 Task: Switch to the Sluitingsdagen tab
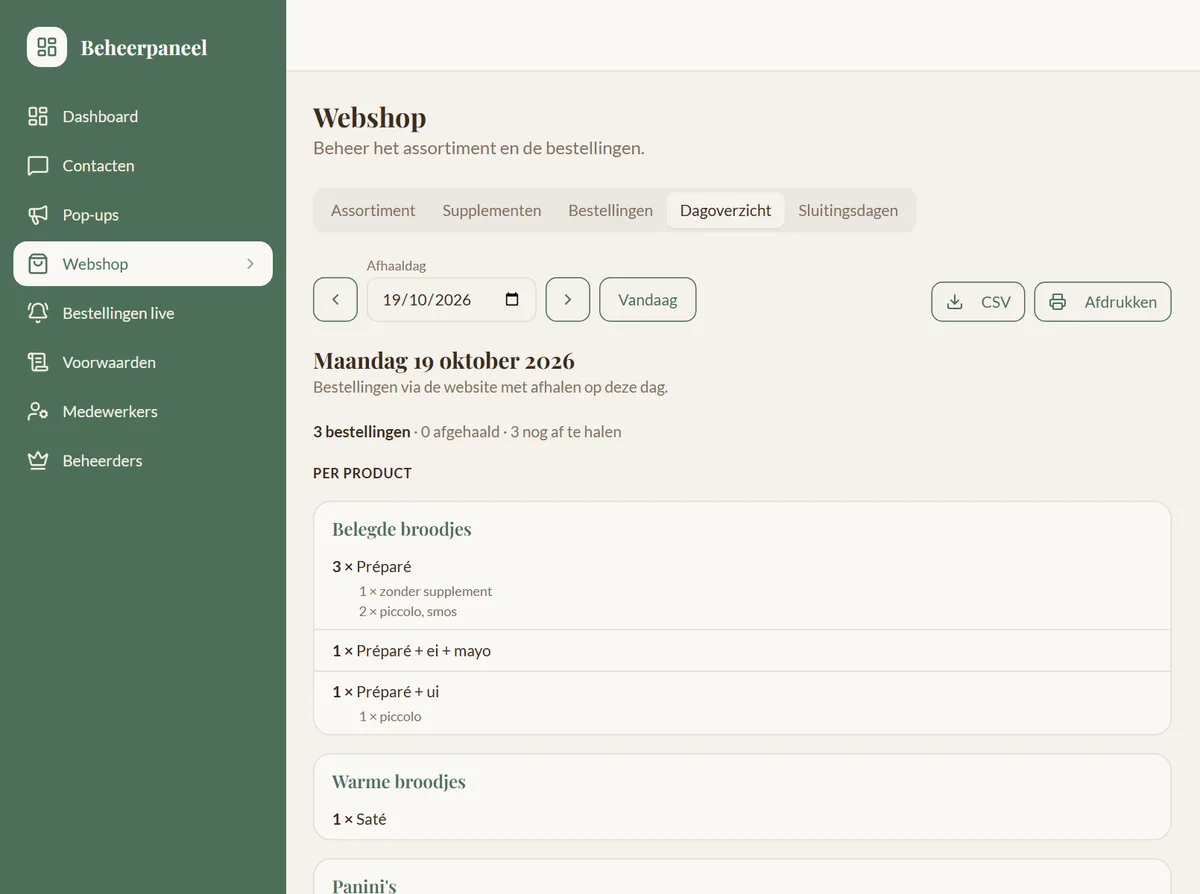(848, 210)
